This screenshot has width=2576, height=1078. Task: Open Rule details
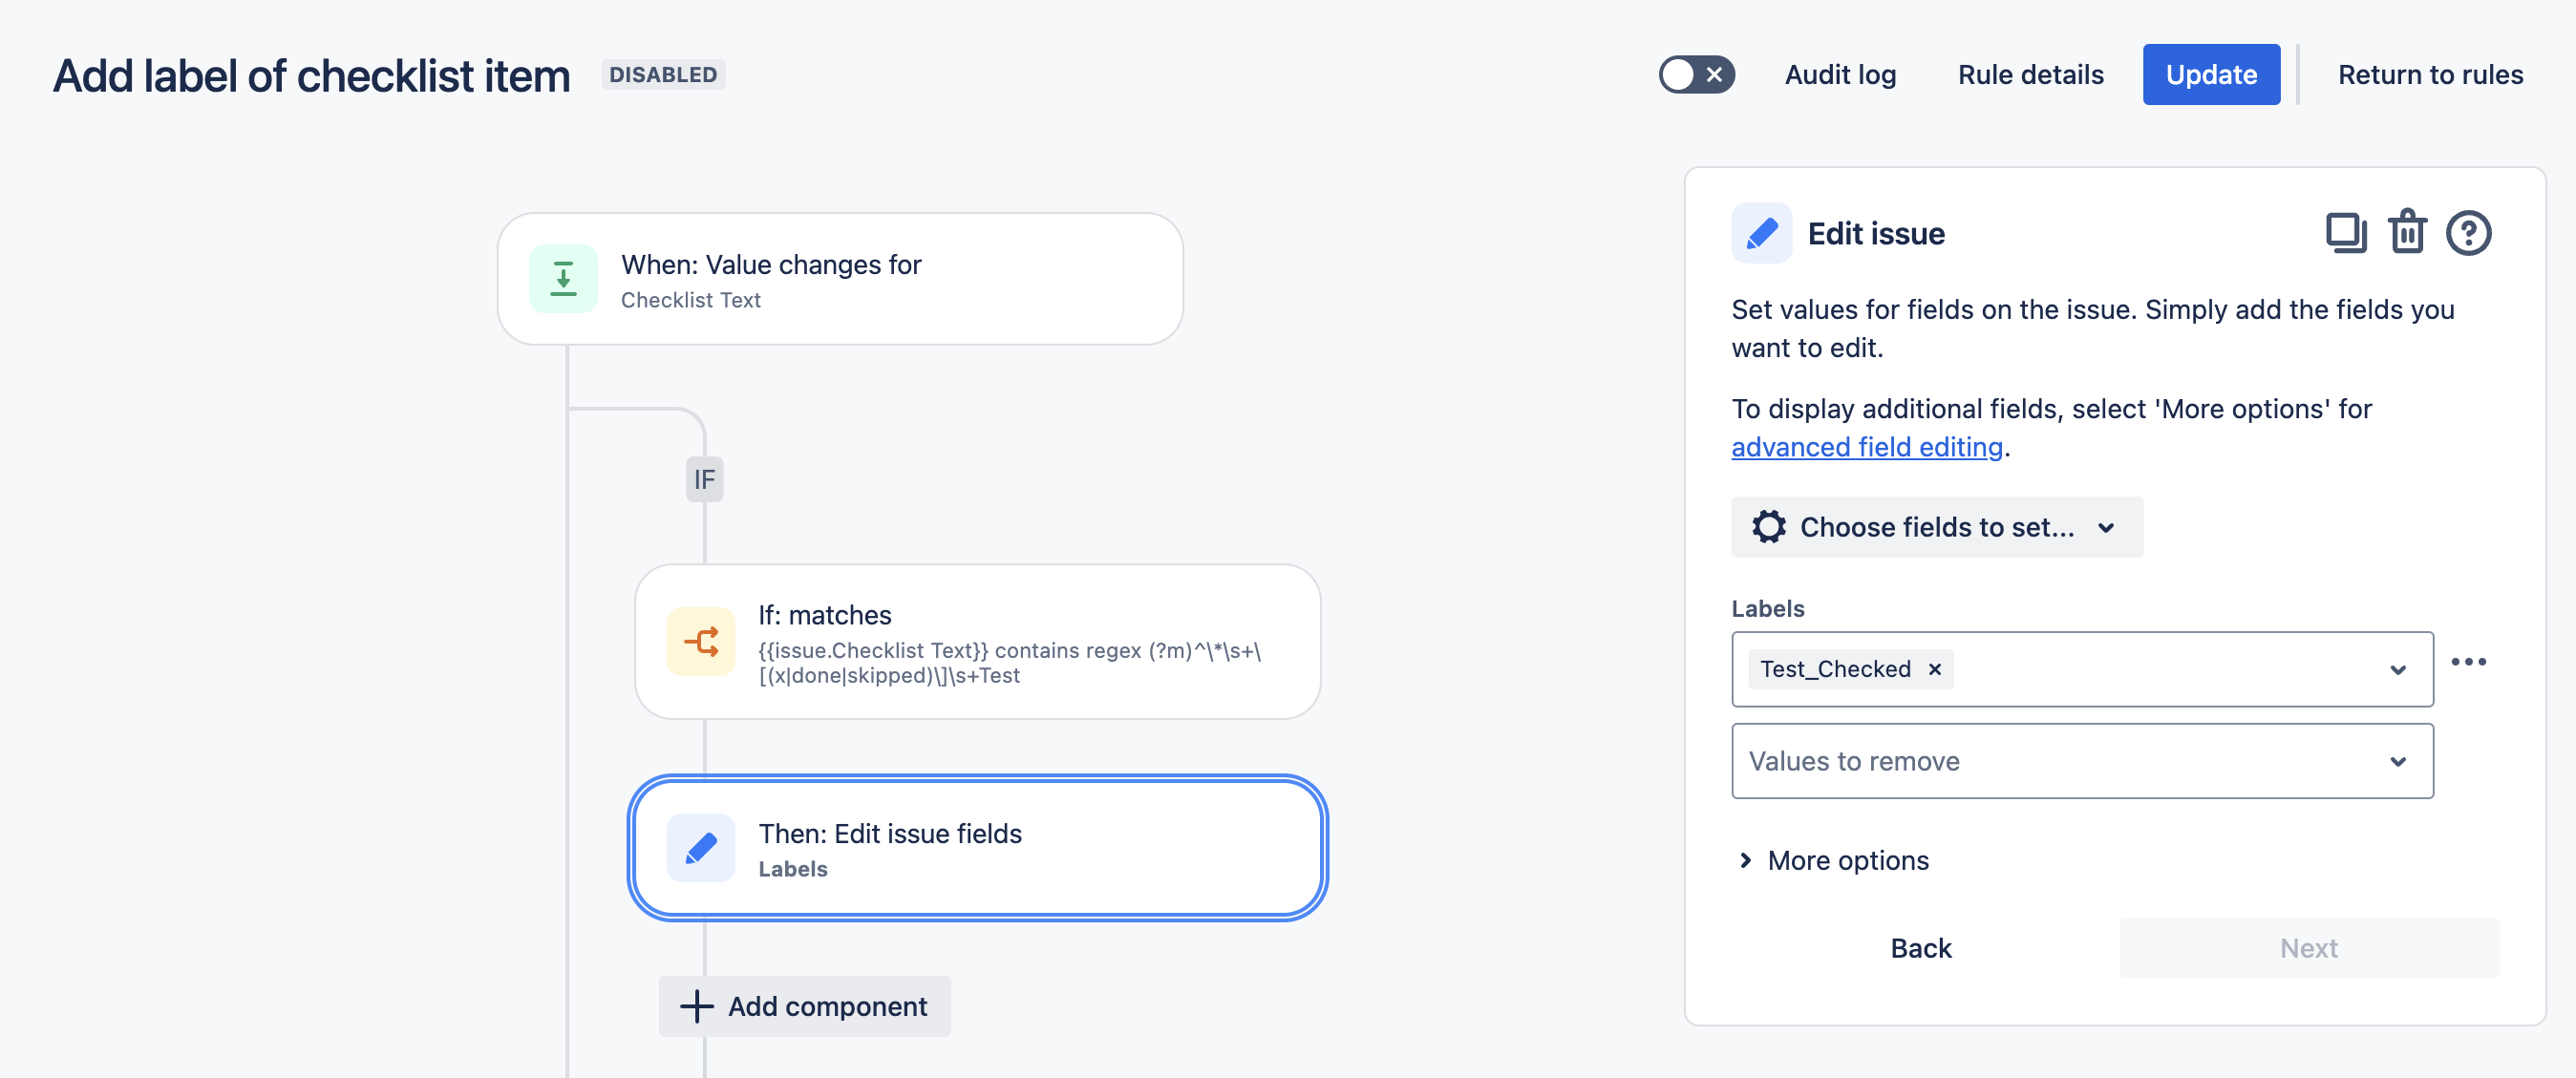tap(2030, 75)
